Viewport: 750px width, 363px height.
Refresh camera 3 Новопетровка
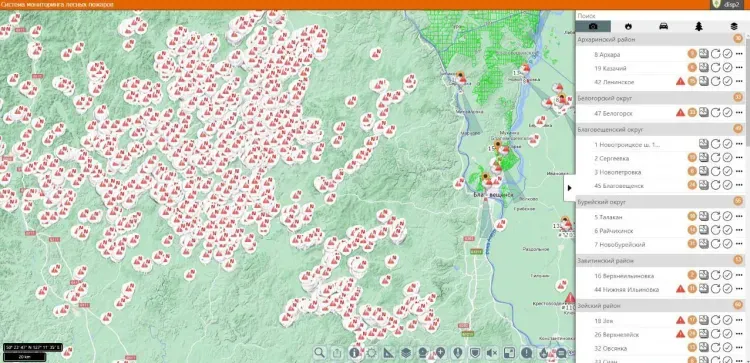[x=716, y=172]
